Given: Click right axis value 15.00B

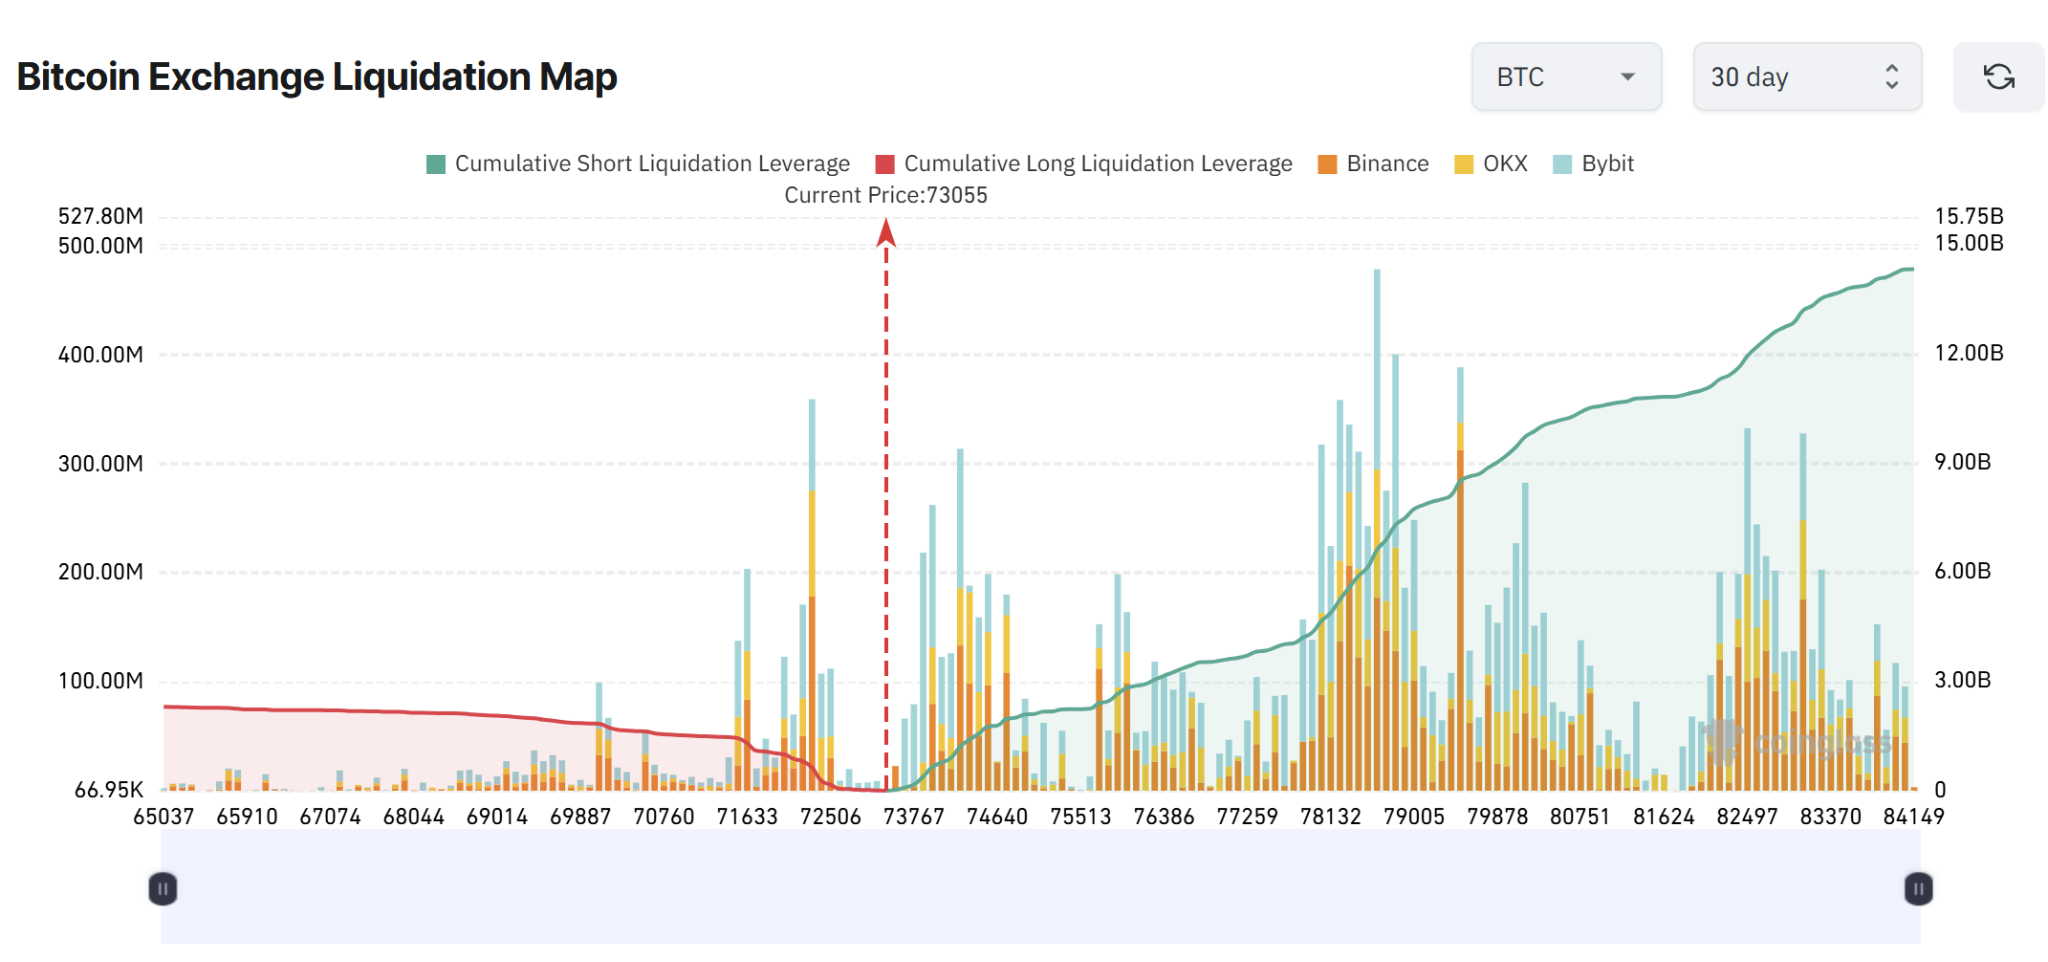Looking at the screenshot, I should tap(1969, 243).
